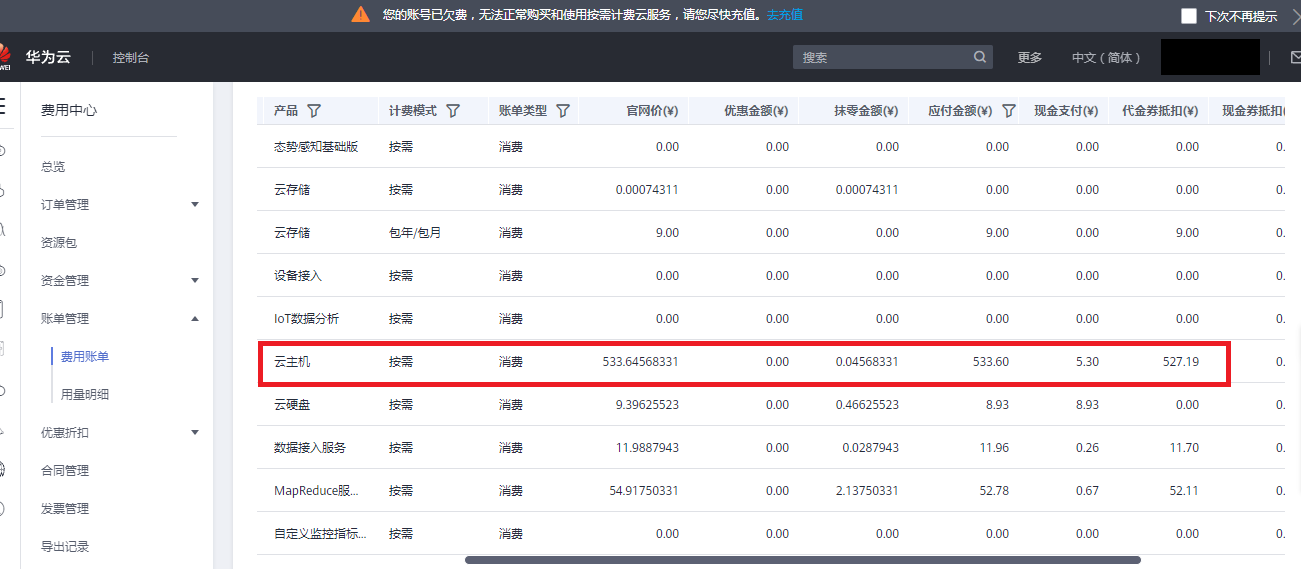The width and height of the screenshot is (1301, 569).
Task: Expand the 优惠折扣 menu arrow
Action: pos(195,433)
